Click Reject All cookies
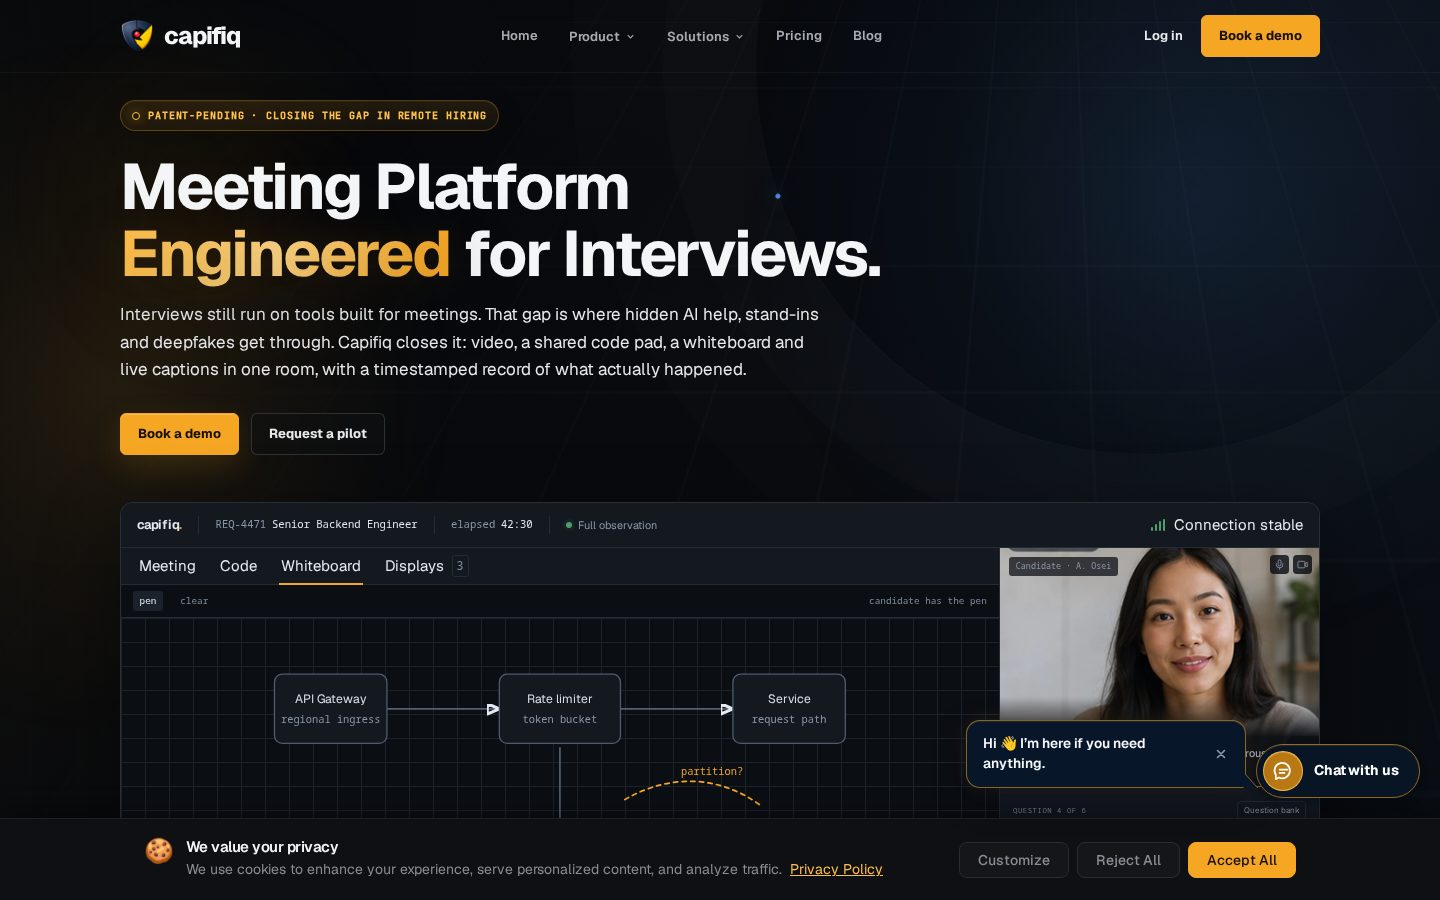The image size is (1440, 900). 1128,860
